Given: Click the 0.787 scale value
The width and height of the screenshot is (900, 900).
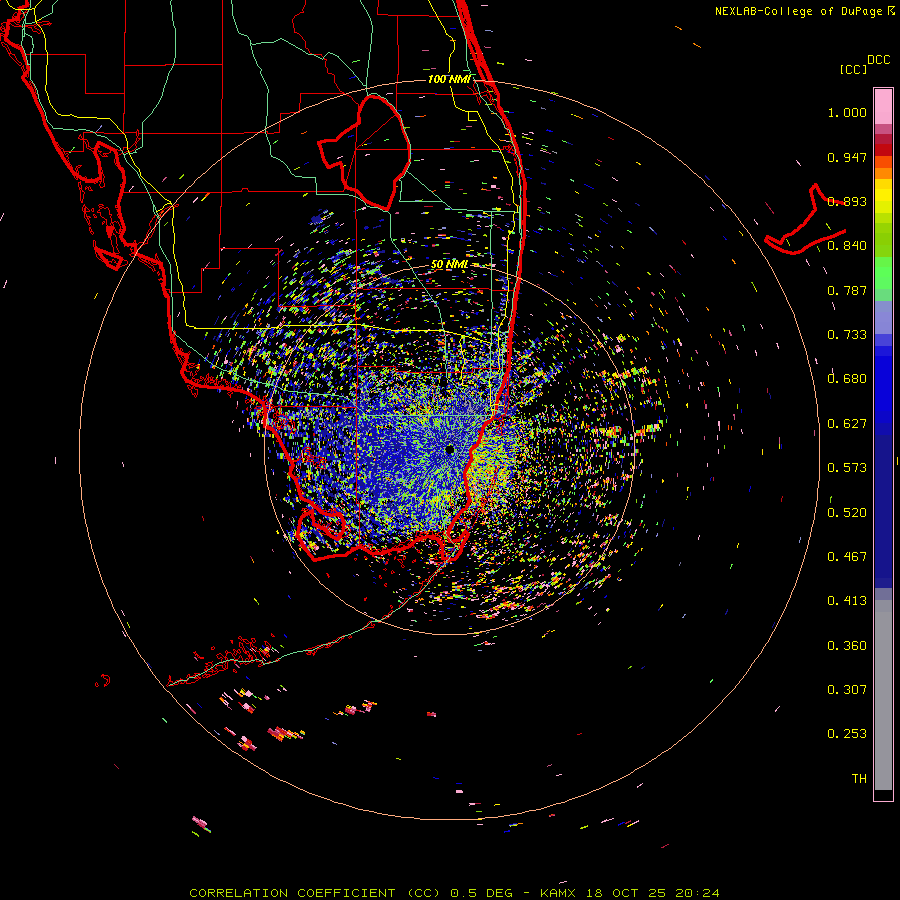Looking at the screenshot, I should pyautogui.click(x=847, y=290).
